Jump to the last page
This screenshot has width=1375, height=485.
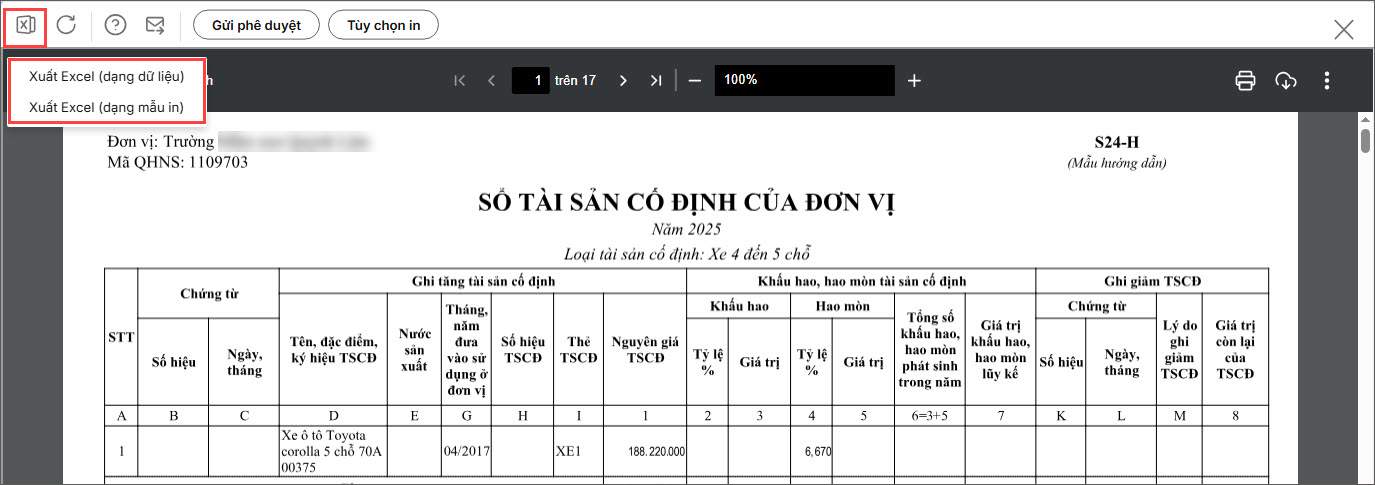point(656,81)
